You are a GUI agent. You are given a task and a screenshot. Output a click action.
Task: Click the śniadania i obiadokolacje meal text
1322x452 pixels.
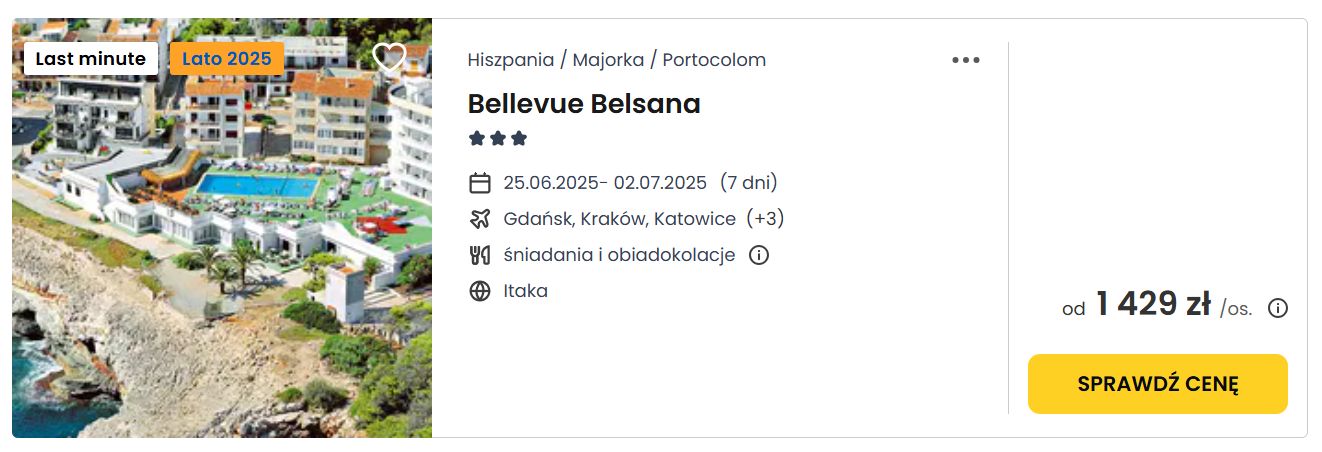point(620,255)
